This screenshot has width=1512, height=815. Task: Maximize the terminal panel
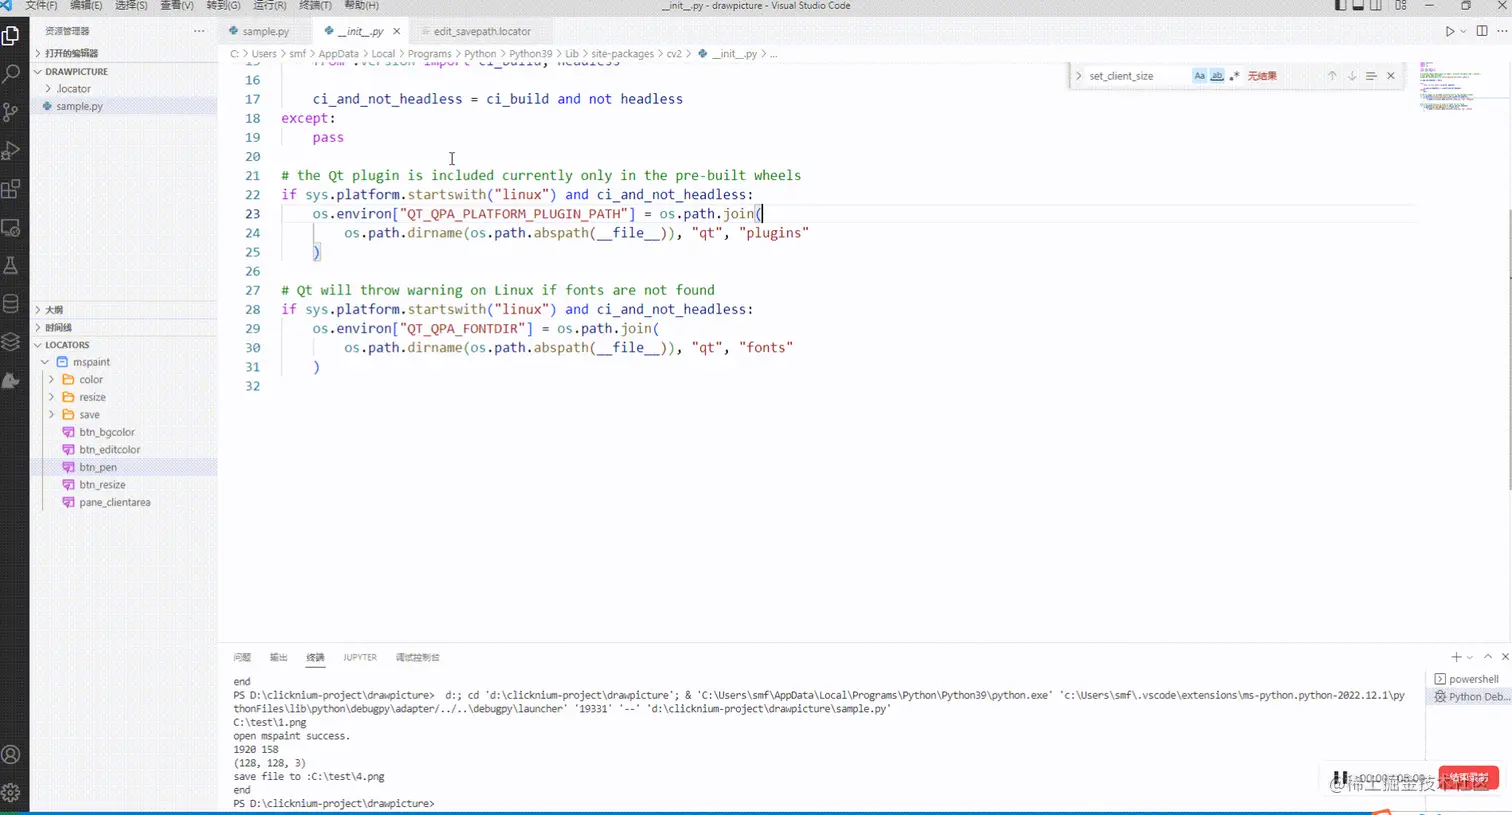click(1488, 657)
